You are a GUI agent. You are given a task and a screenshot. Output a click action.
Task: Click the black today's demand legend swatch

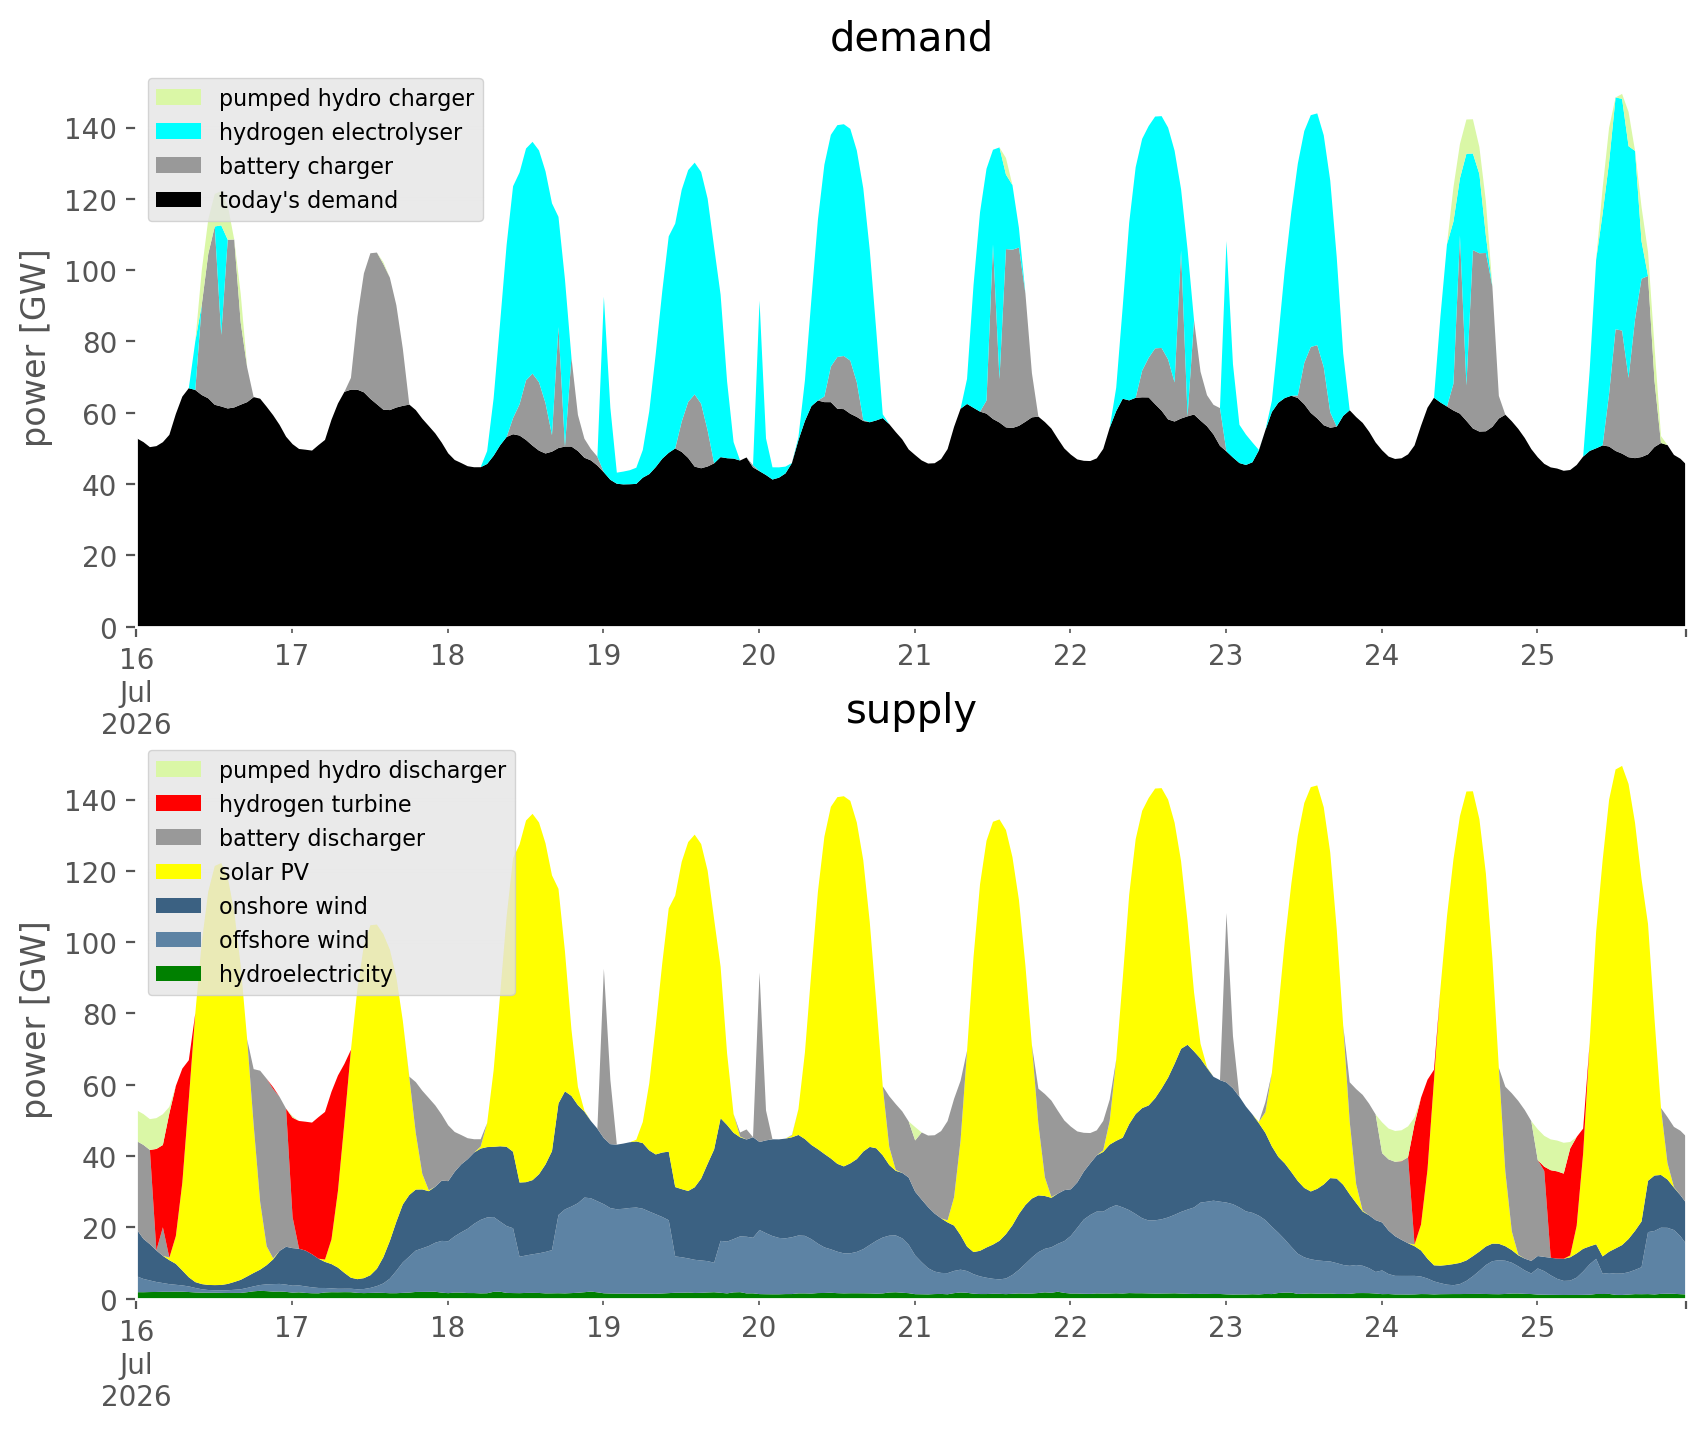tap(180, 200)
